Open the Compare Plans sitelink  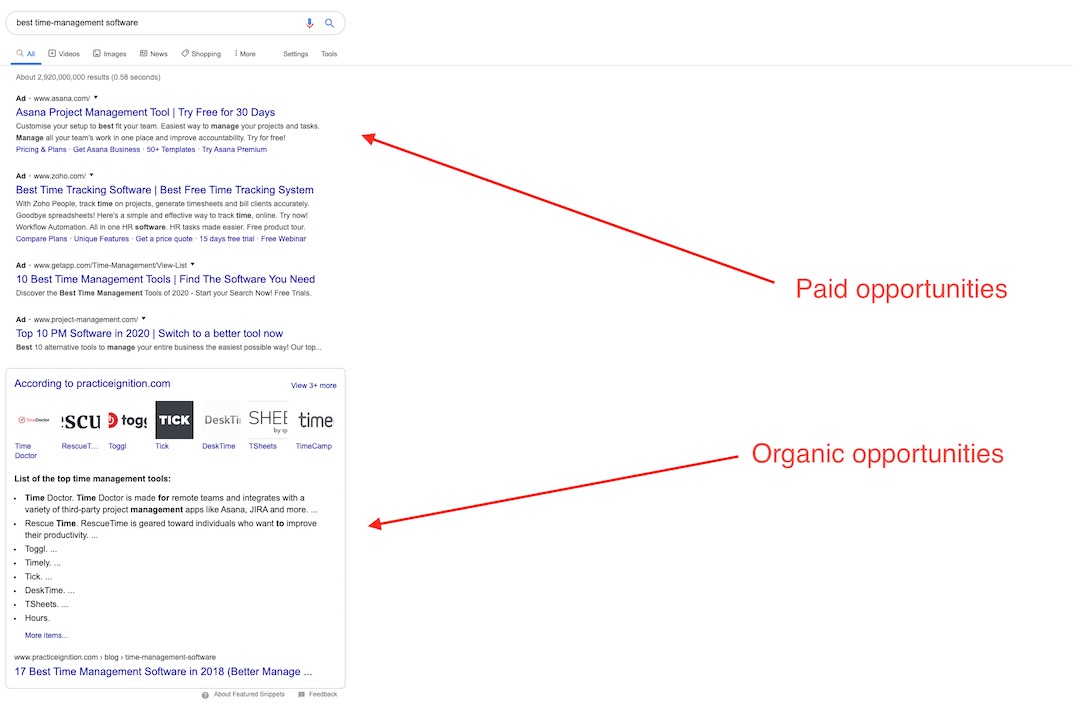pyautogui.click(x=42, y=239)
